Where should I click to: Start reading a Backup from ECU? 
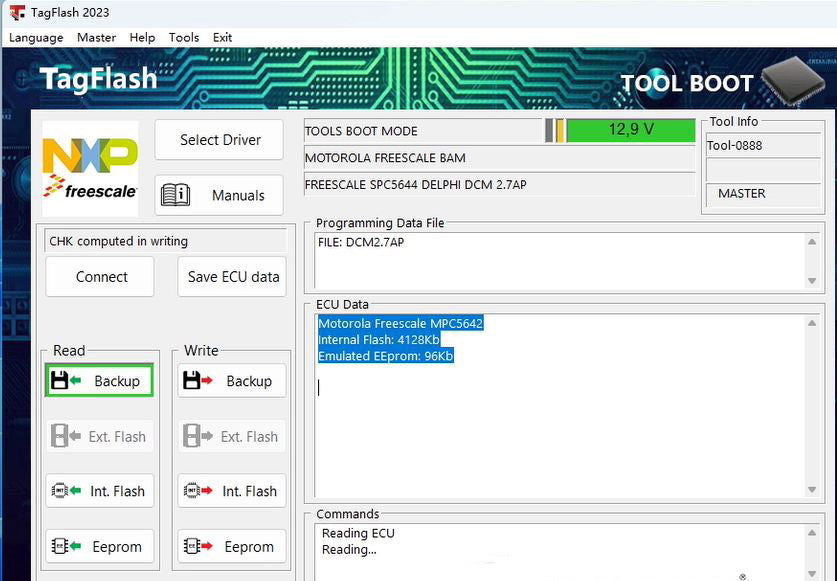tap(99, 381)
